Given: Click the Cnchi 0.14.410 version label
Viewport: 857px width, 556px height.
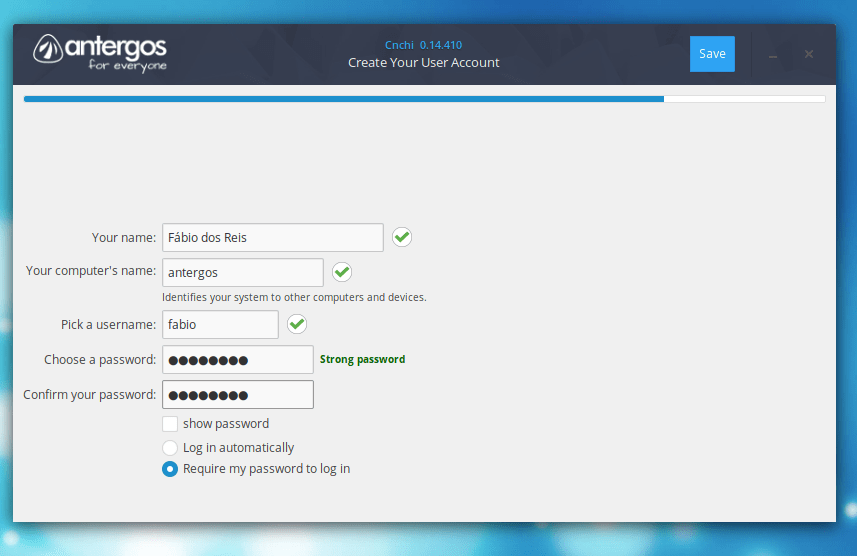Looking at the screenshot, I should [423, 45].
